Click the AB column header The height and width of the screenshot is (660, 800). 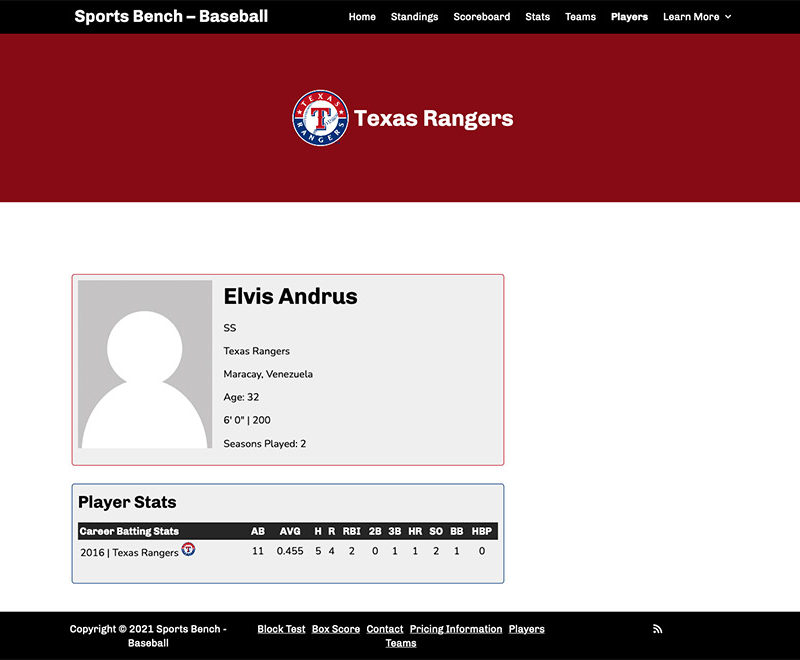pyautogui.click(x=258, y=531)
